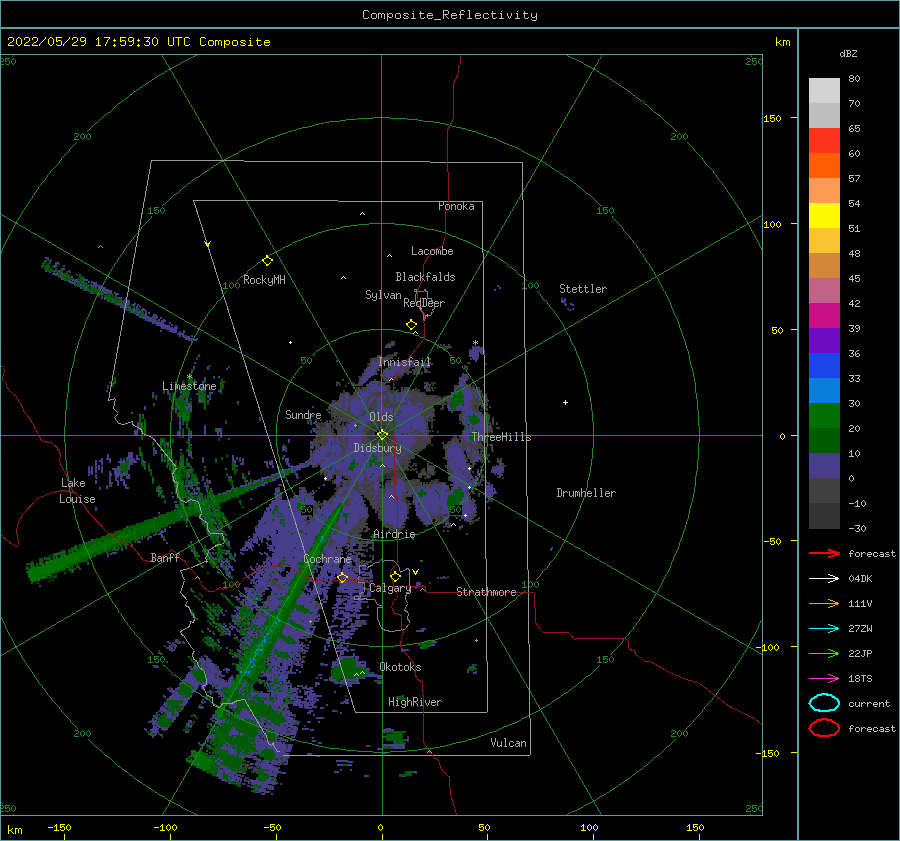Click the Okotoks label
Image resolution: width=900 pixels, height=841 pixels.
[400, 667]
